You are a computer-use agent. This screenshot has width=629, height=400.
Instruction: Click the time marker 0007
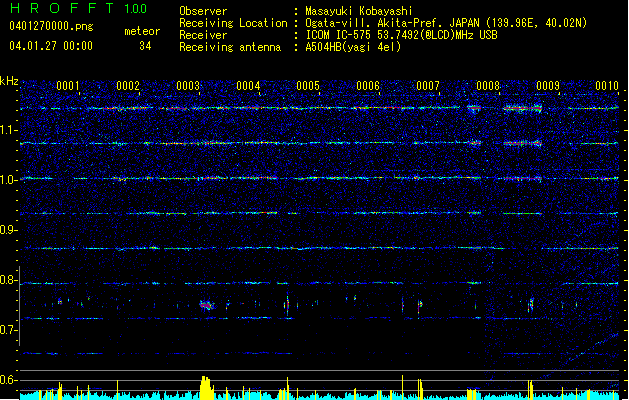pos(428,86)
